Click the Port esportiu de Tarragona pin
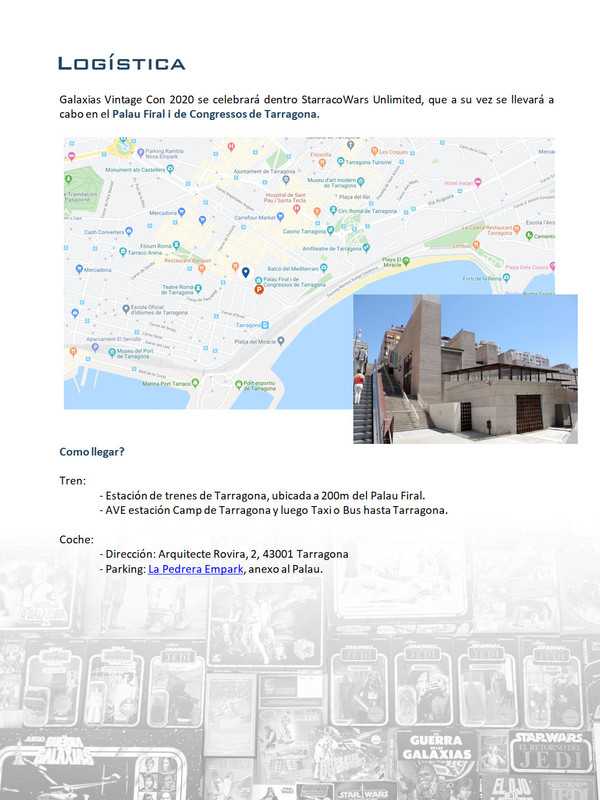 coord(238,385)
